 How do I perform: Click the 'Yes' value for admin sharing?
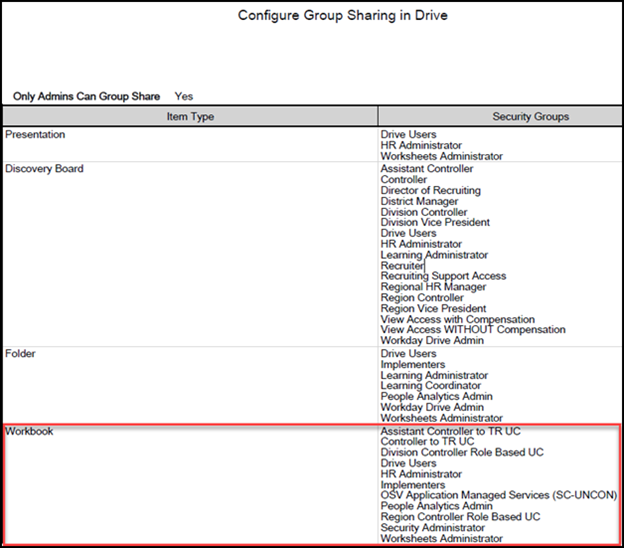pos(184,96)
